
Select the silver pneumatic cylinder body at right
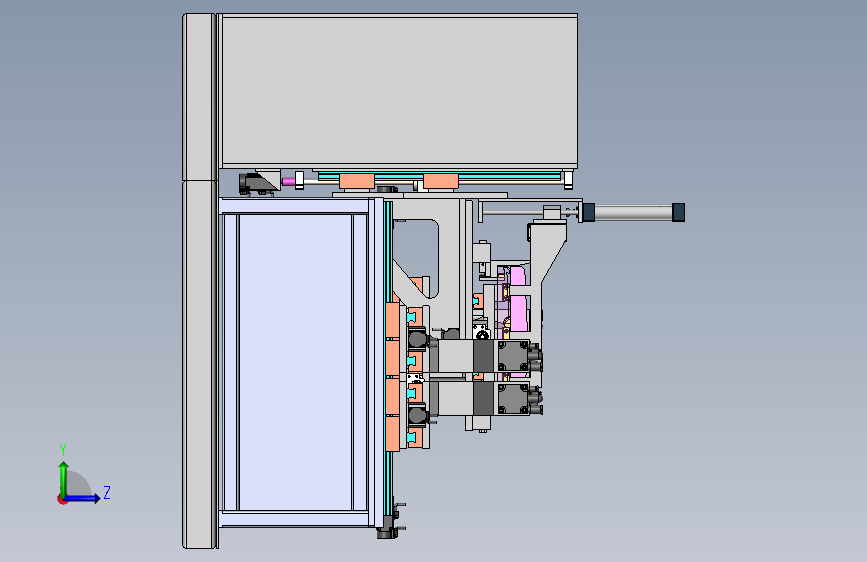coord(633,212)
